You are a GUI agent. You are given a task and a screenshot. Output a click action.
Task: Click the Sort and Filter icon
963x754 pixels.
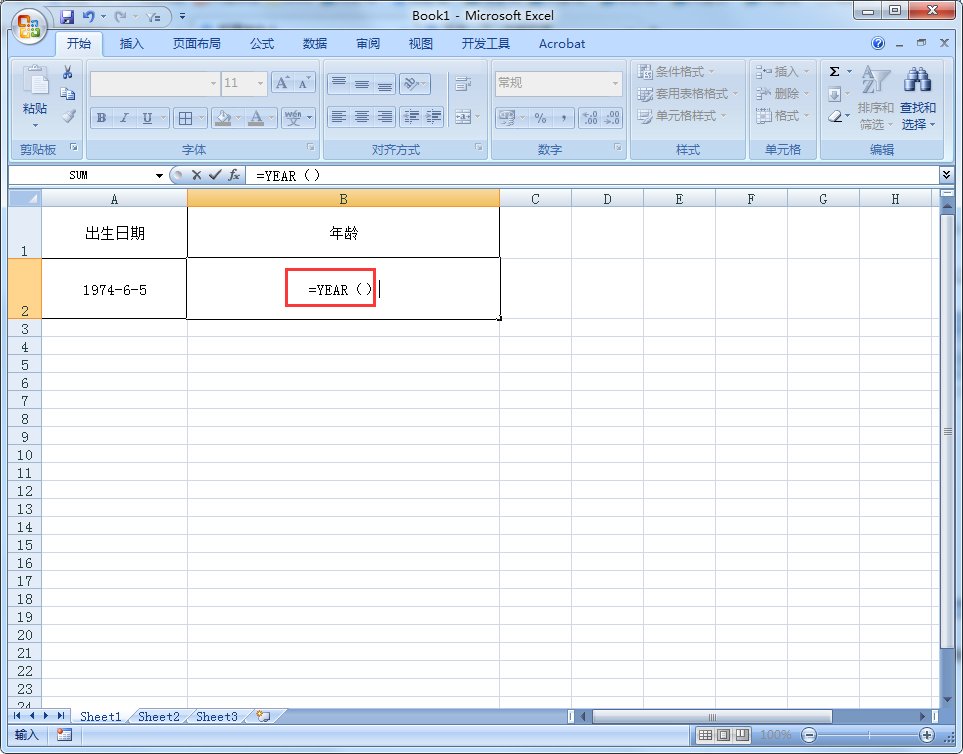(875, 82)
